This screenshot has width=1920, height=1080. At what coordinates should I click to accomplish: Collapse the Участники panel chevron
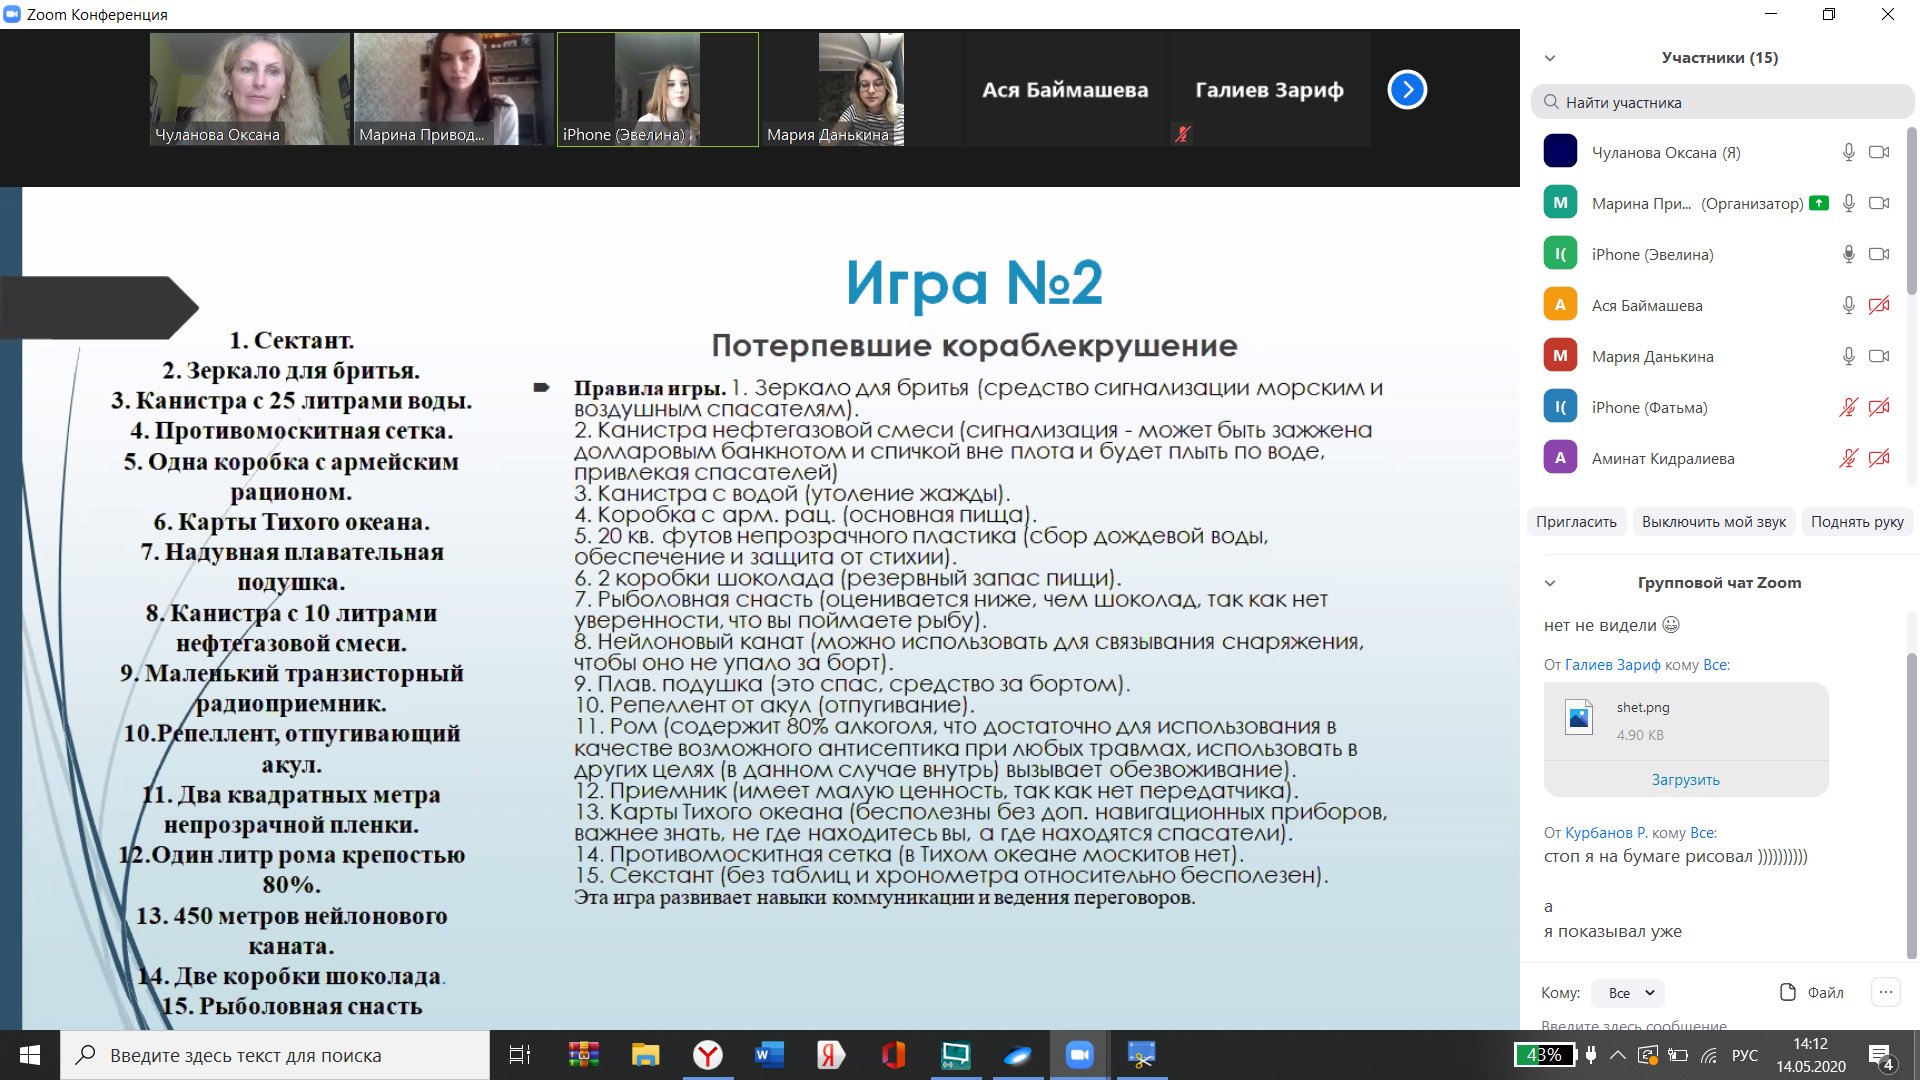(1550, 58)
